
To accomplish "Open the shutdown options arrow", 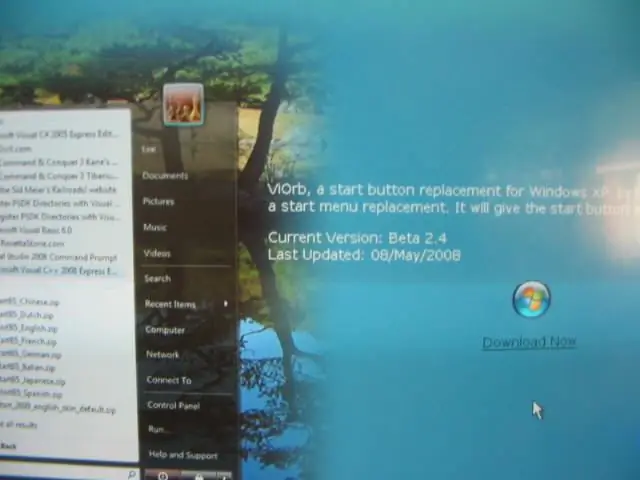I will point(224,476).
